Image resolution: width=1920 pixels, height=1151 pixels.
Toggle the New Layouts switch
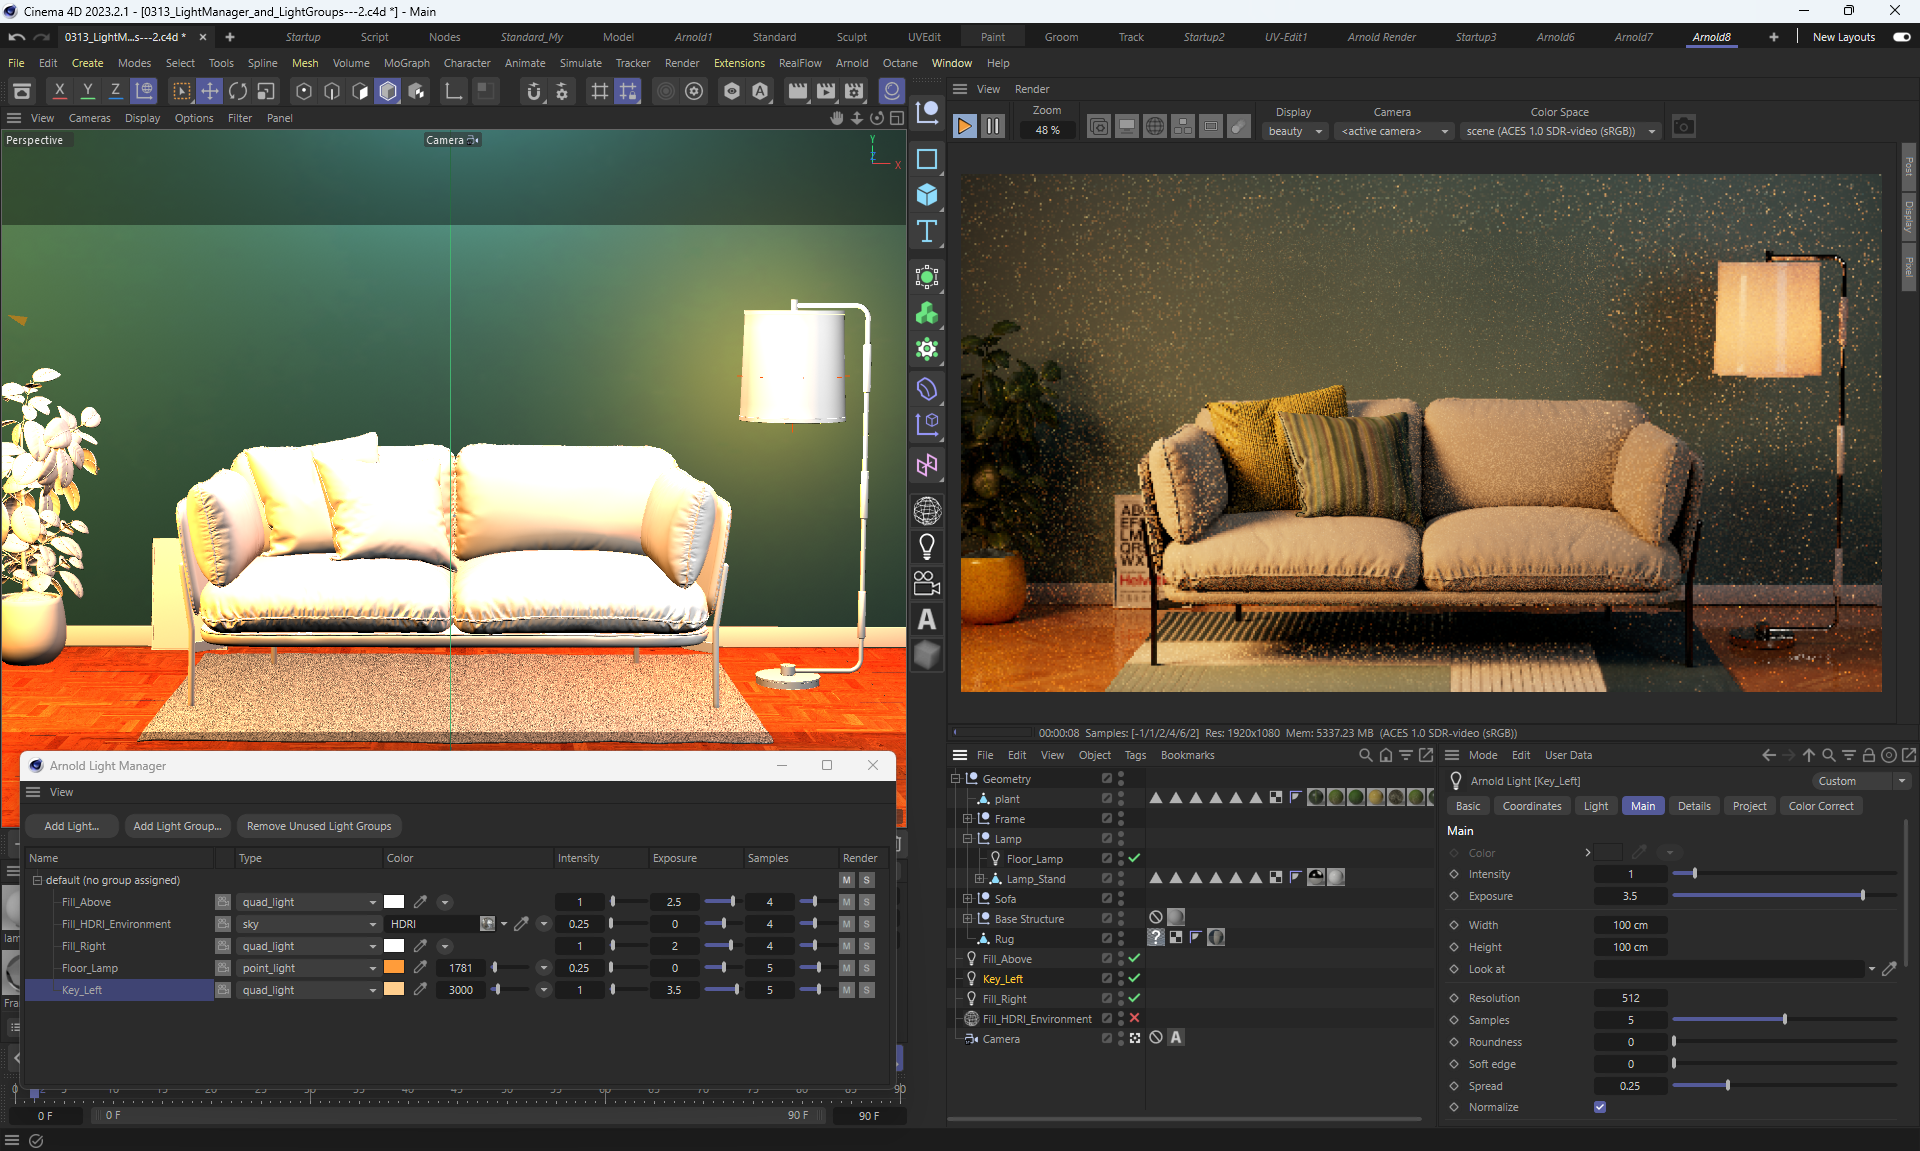(1901, 37)
